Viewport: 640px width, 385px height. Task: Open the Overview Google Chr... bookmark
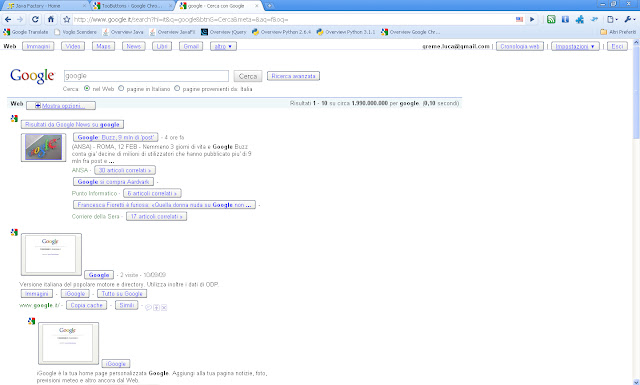pyautogui.click(x=410, y=32)
